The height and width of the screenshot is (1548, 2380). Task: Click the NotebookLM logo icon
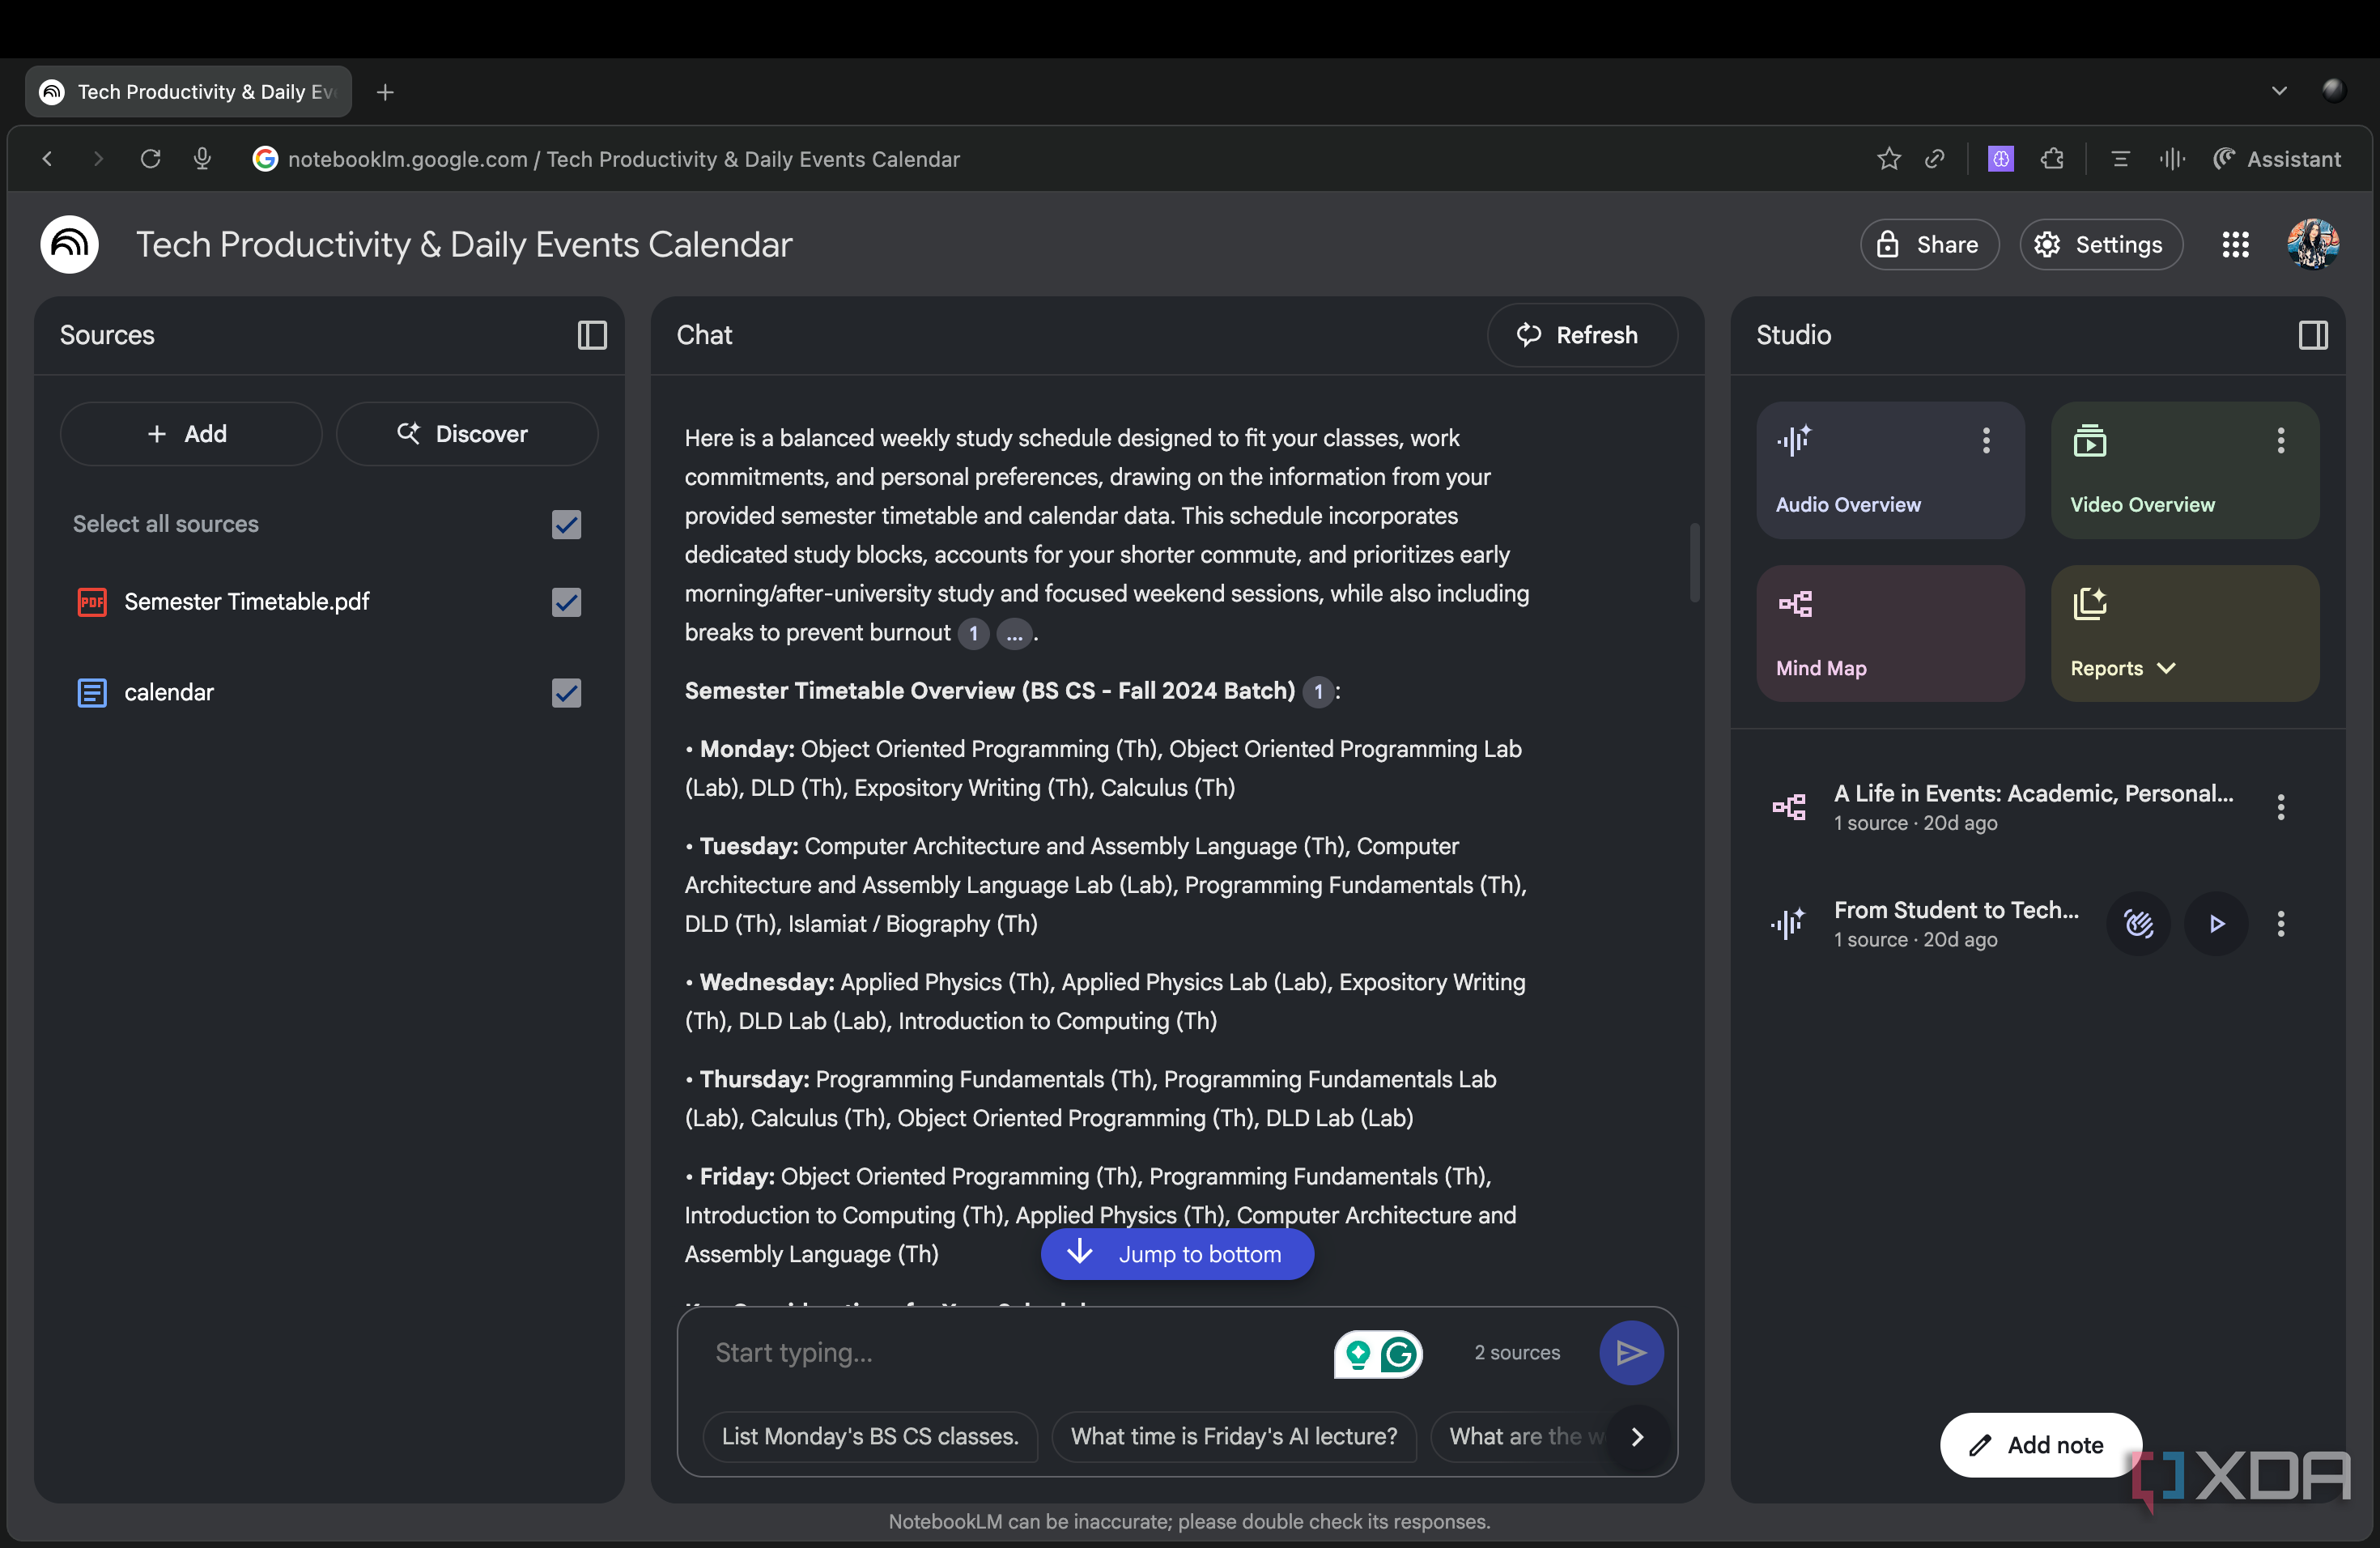click(70, 244)
